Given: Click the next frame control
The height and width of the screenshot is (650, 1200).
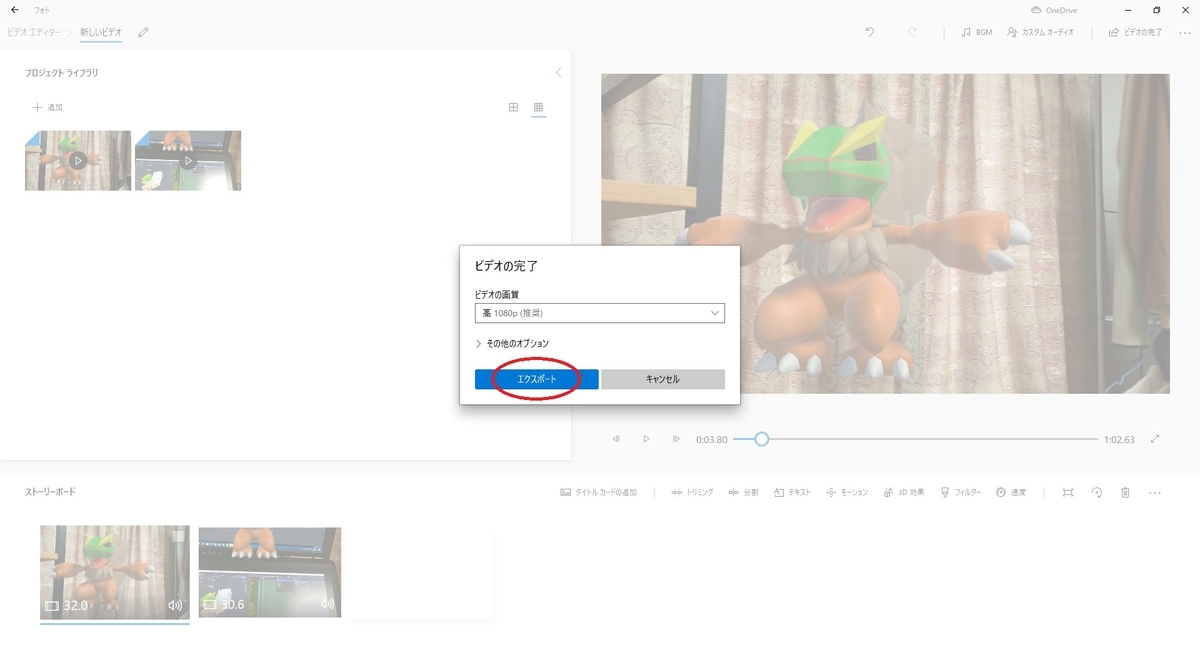Looking at the screenshot, I should click(676, 439).
